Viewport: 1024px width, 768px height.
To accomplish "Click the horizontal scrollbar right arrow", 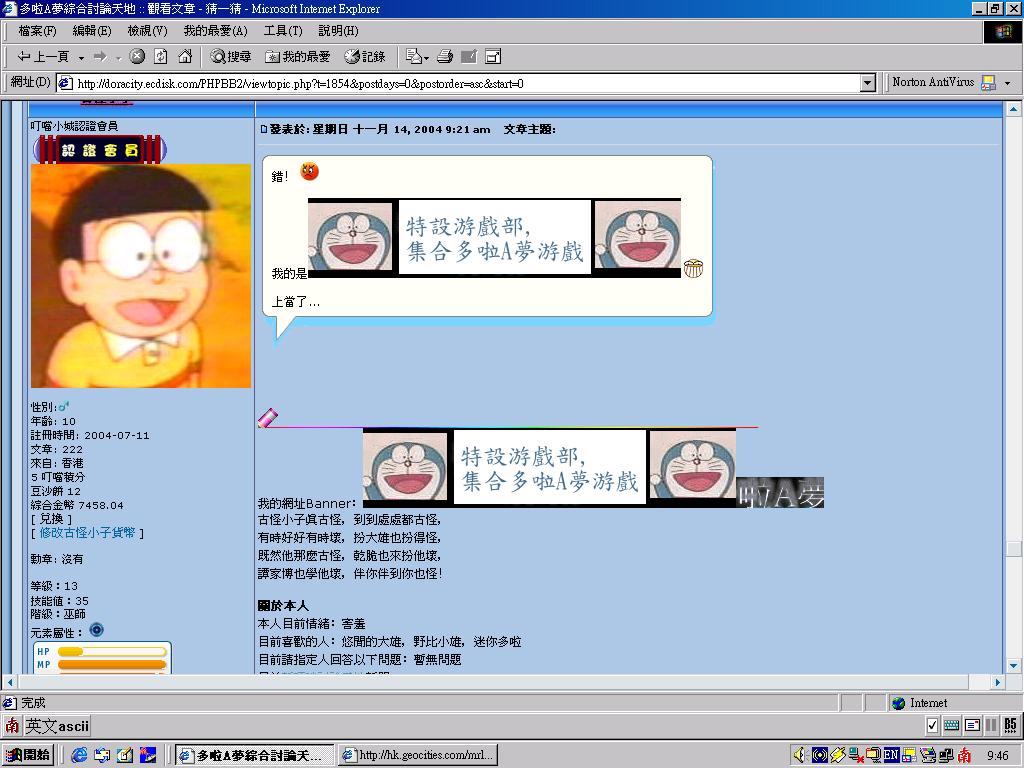I will [x=997, y=682].
